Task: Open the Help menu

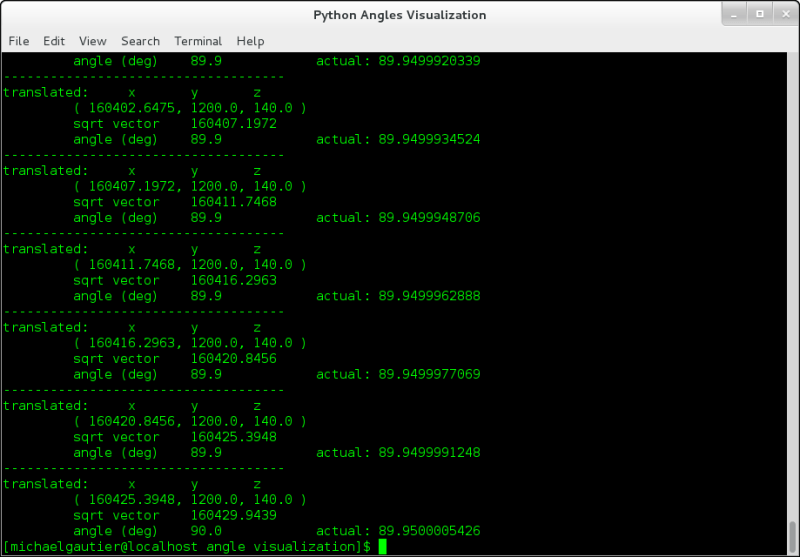Action: [x=251, y=41]
